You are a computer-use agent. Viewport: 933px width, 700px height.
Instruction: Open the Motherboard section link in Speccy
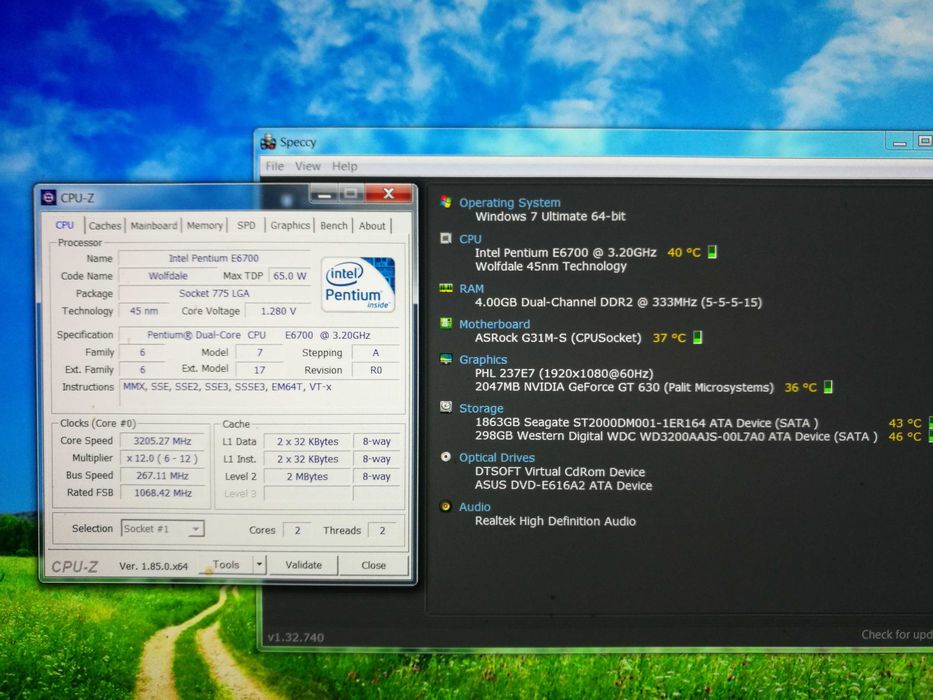(494, 324)
